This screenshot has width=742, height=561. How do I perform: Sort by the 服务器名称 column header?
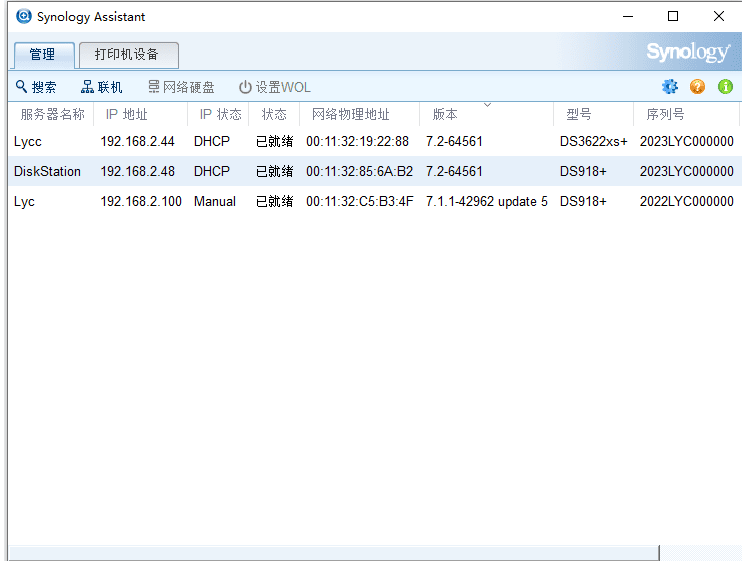(x=52, y=114)
